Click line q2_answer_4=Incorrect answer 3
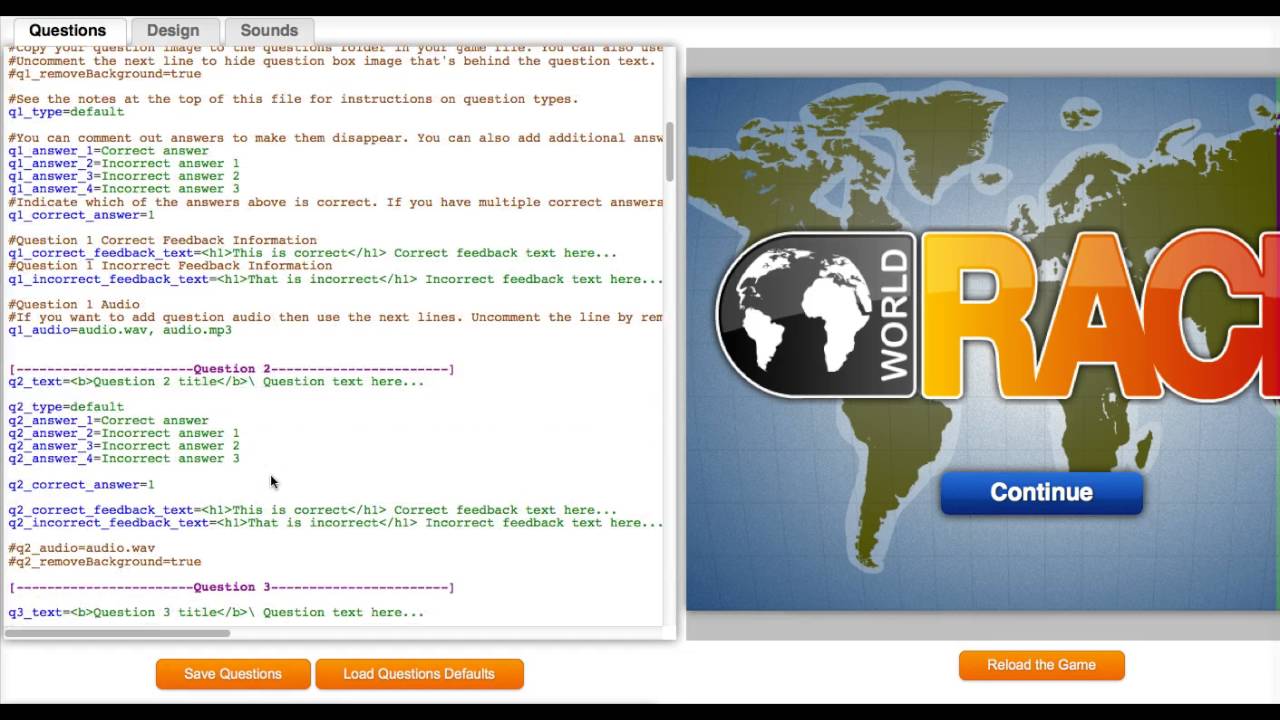Screen dimensions: 1280x720 pyautogui.click(x=124, y=459)
